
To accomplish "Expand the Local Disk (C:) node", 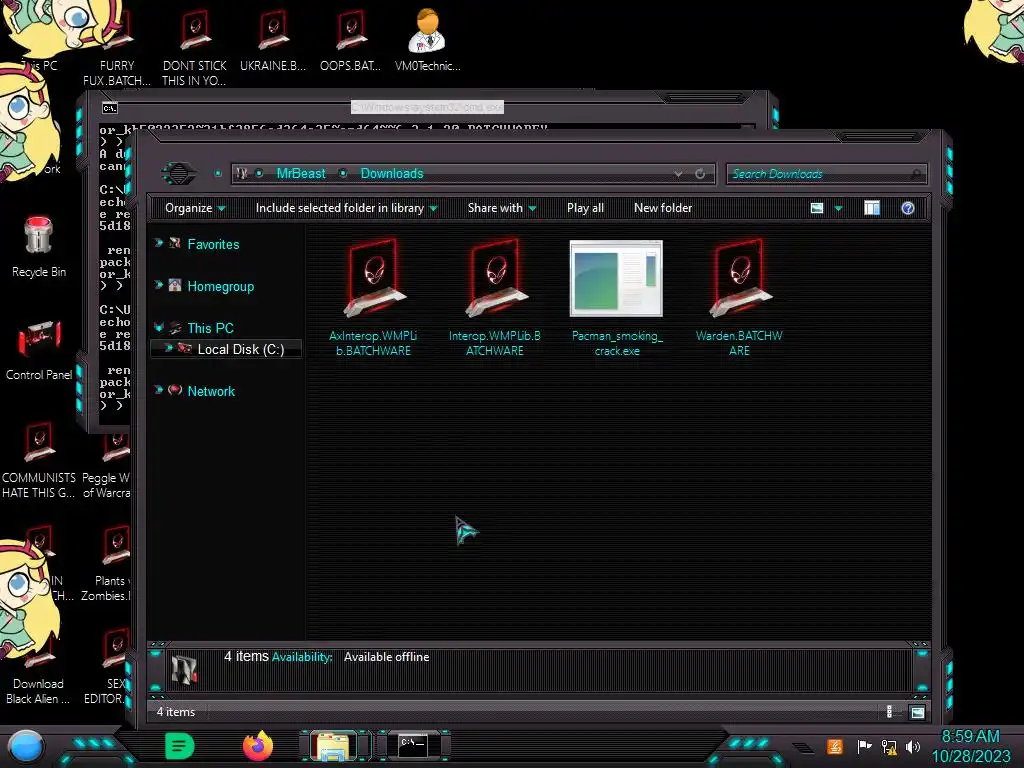I will [168, 348].
